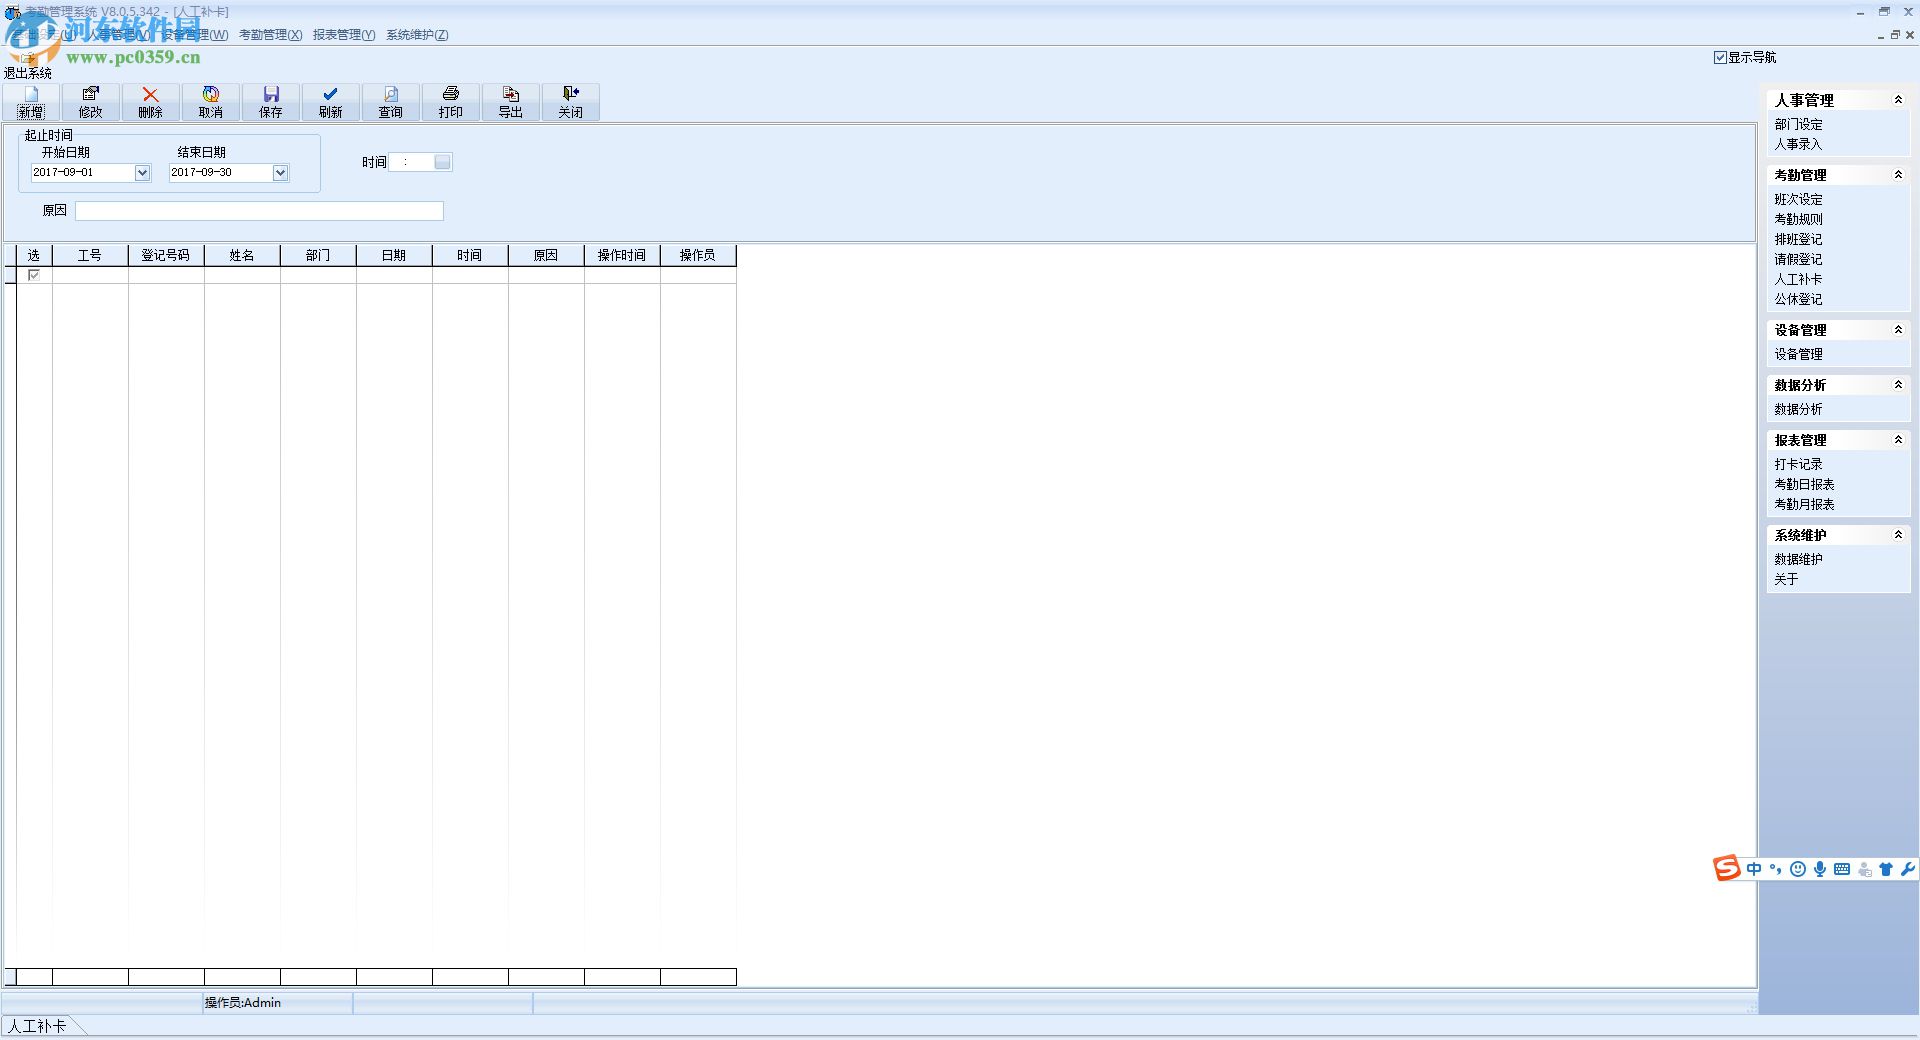Open the 开始日期 (start date) dropdown arrow
Viewport: 1920px width, 1040px height.
pos(142,173)
